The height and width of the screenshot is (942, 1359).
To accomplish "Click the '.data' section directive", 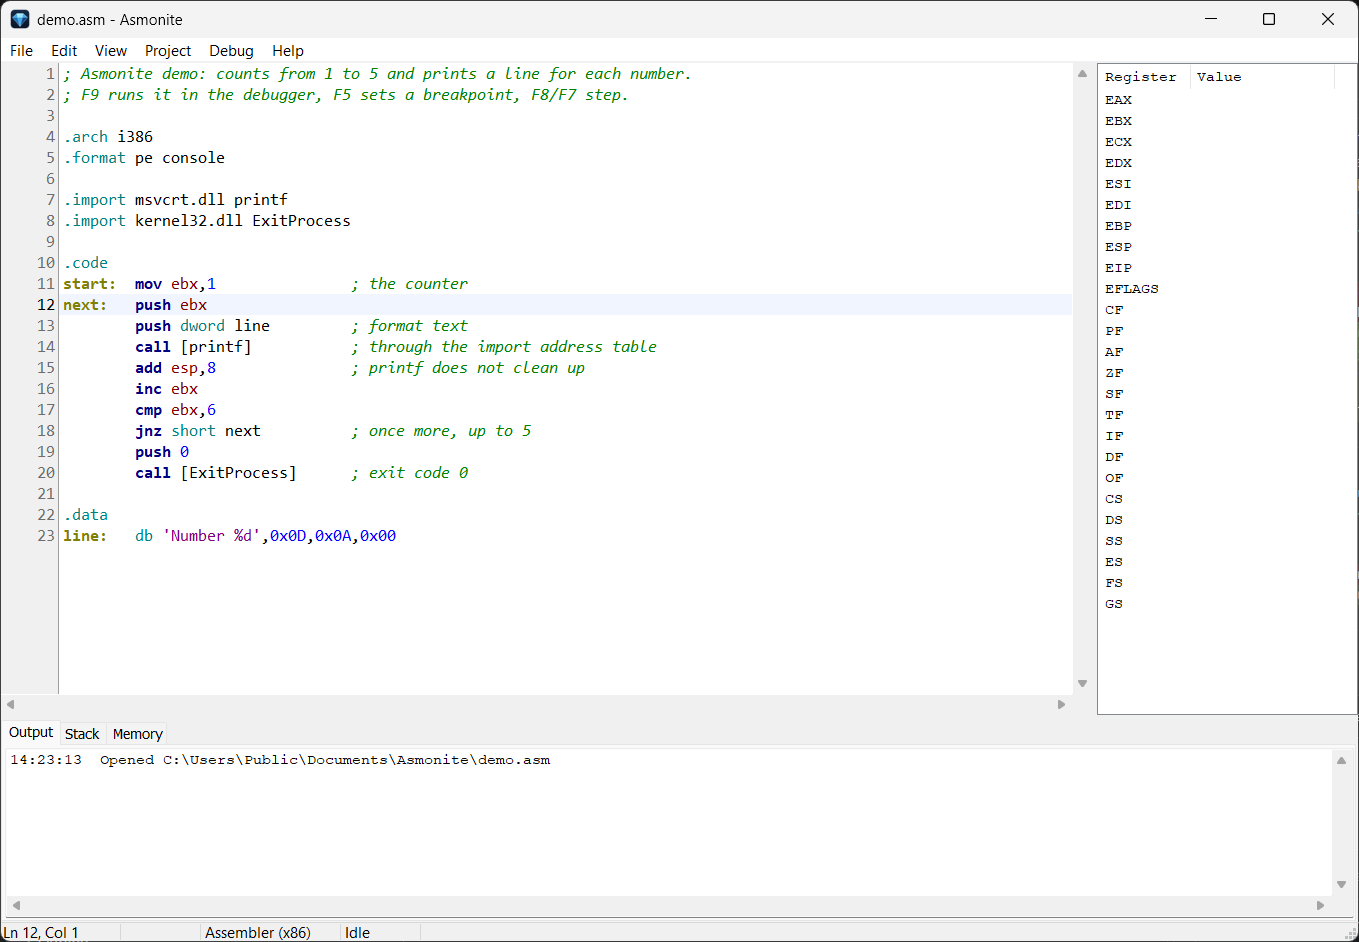I will pyautogui.click(x=86, y=515).
